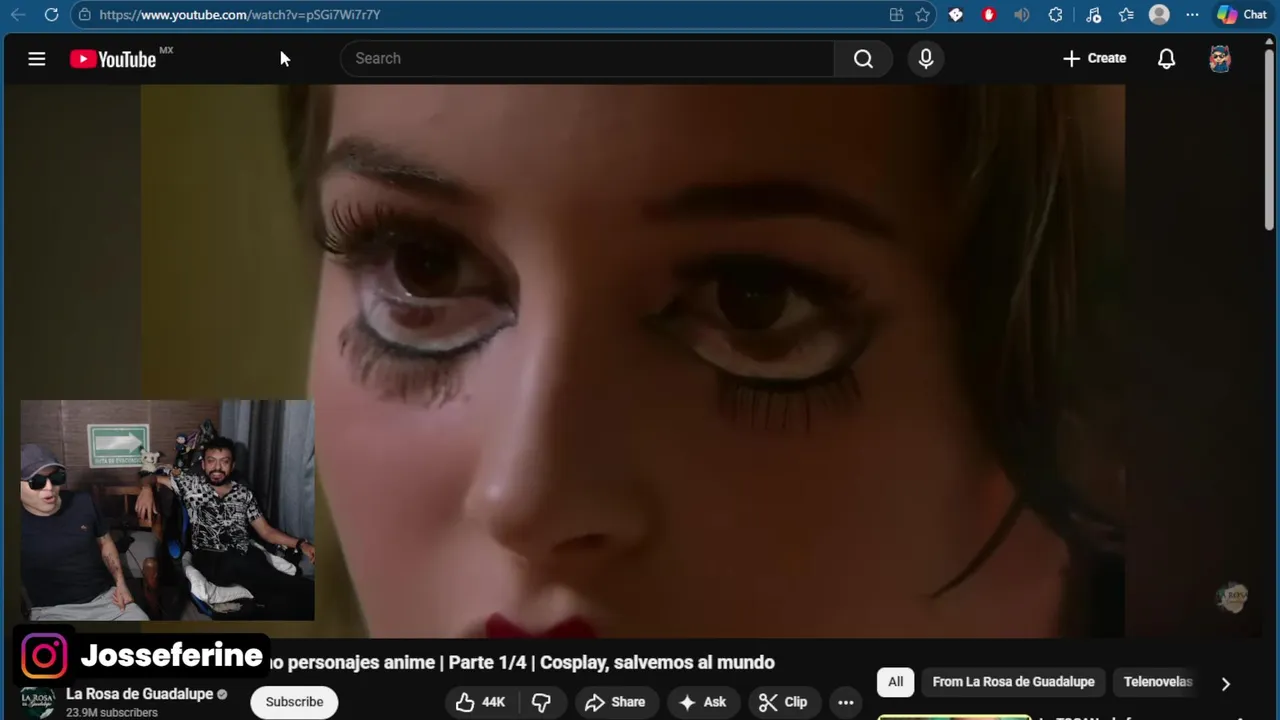Screen dimensions: 1280x720
Task: Go to YouTube home via logo
Action: click(113, 59)
